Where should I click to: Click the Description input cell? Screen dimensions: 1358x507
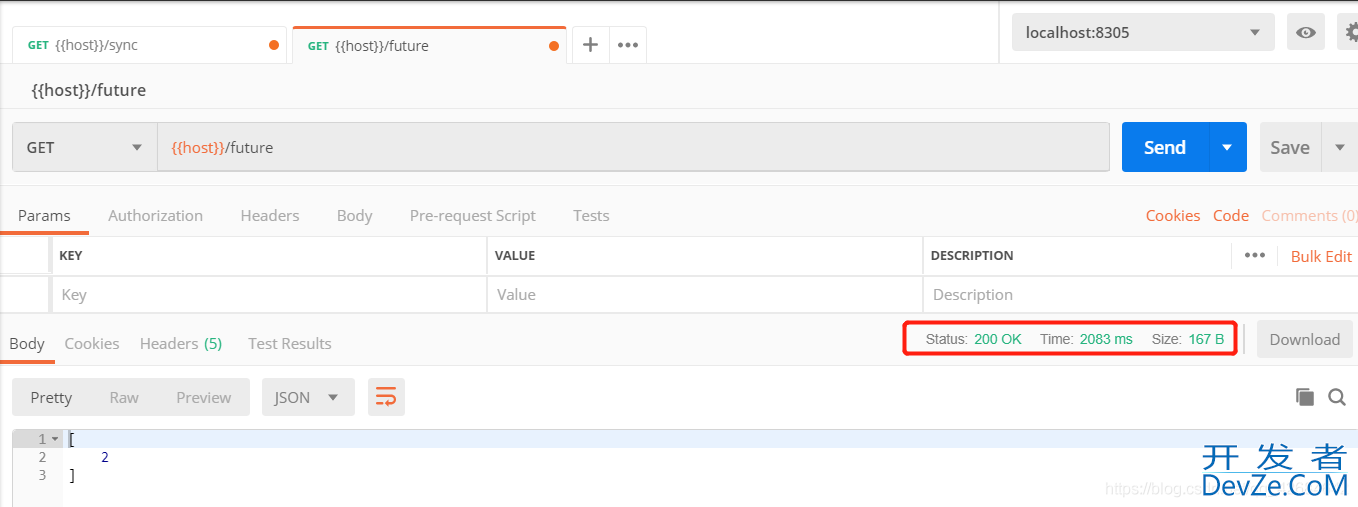[1140, 295]
